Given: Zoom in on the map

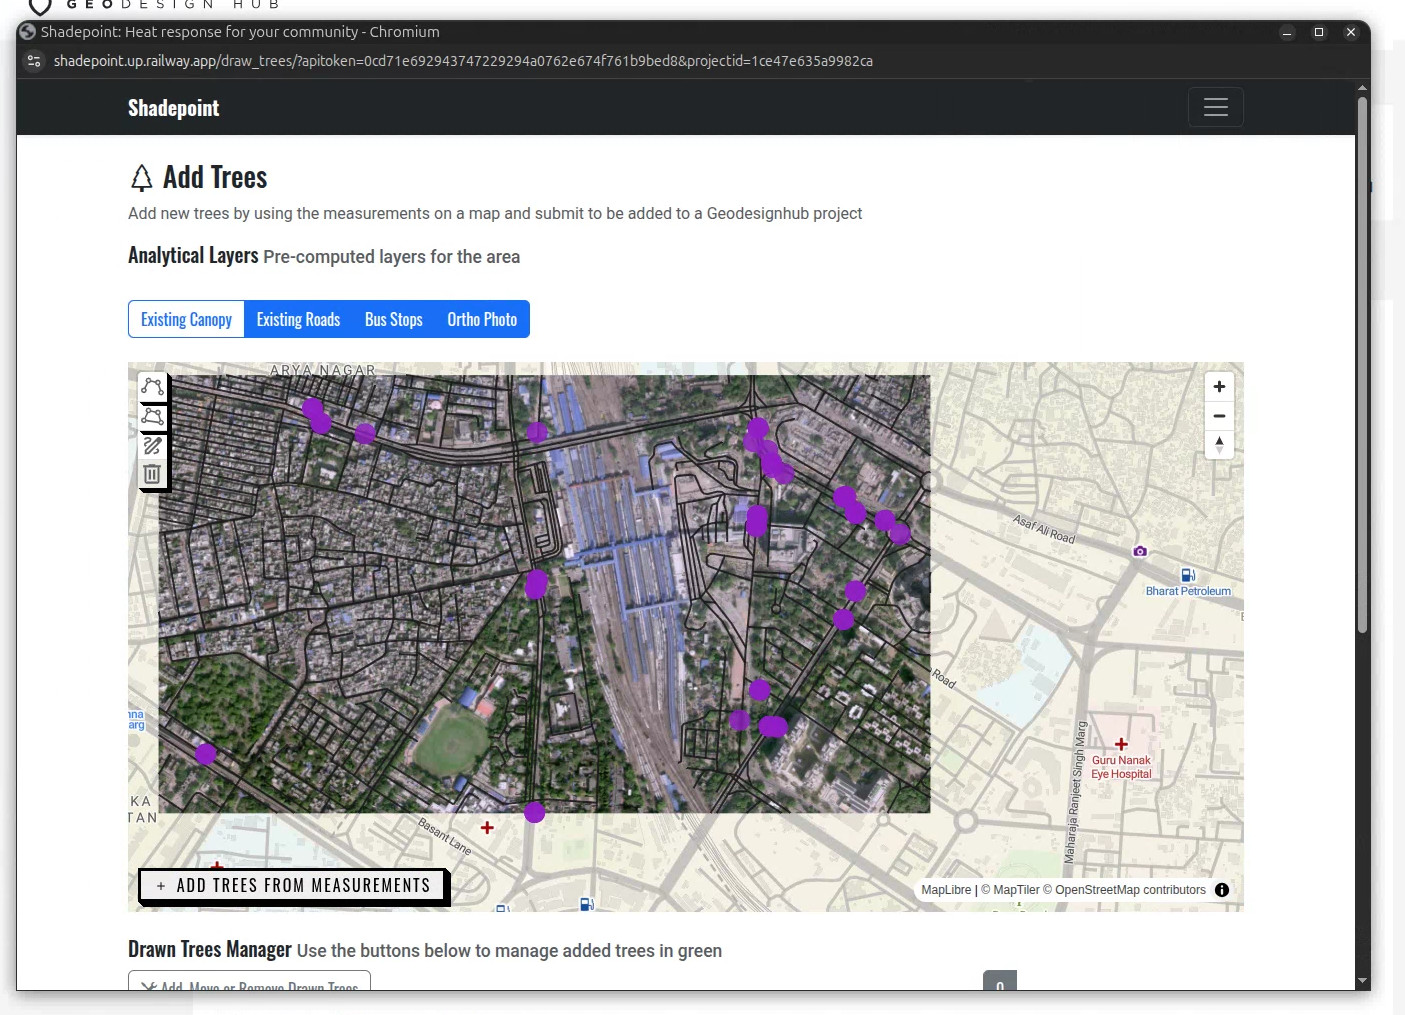Looking at the screenshot, I should 1219,387.
